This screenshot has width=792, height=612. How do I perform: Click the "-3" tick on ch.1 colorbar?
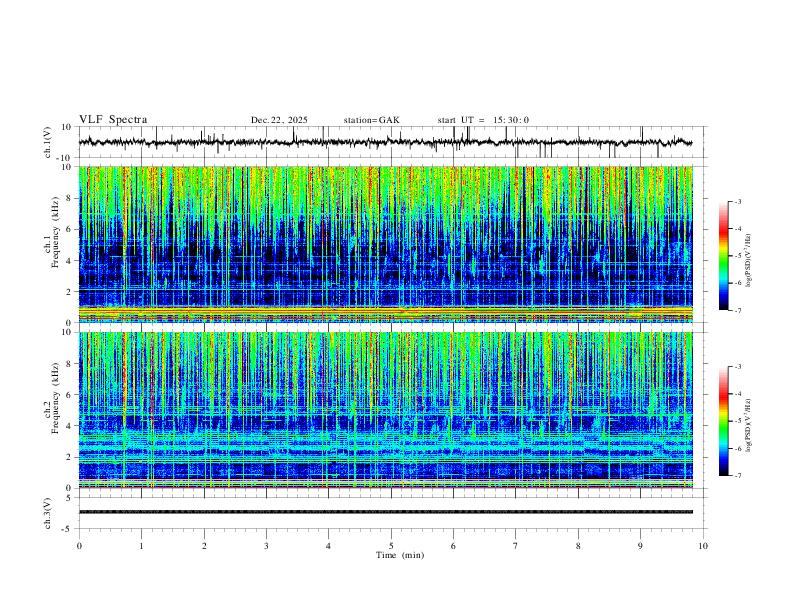pyautogui.click(x=738, y=201)
